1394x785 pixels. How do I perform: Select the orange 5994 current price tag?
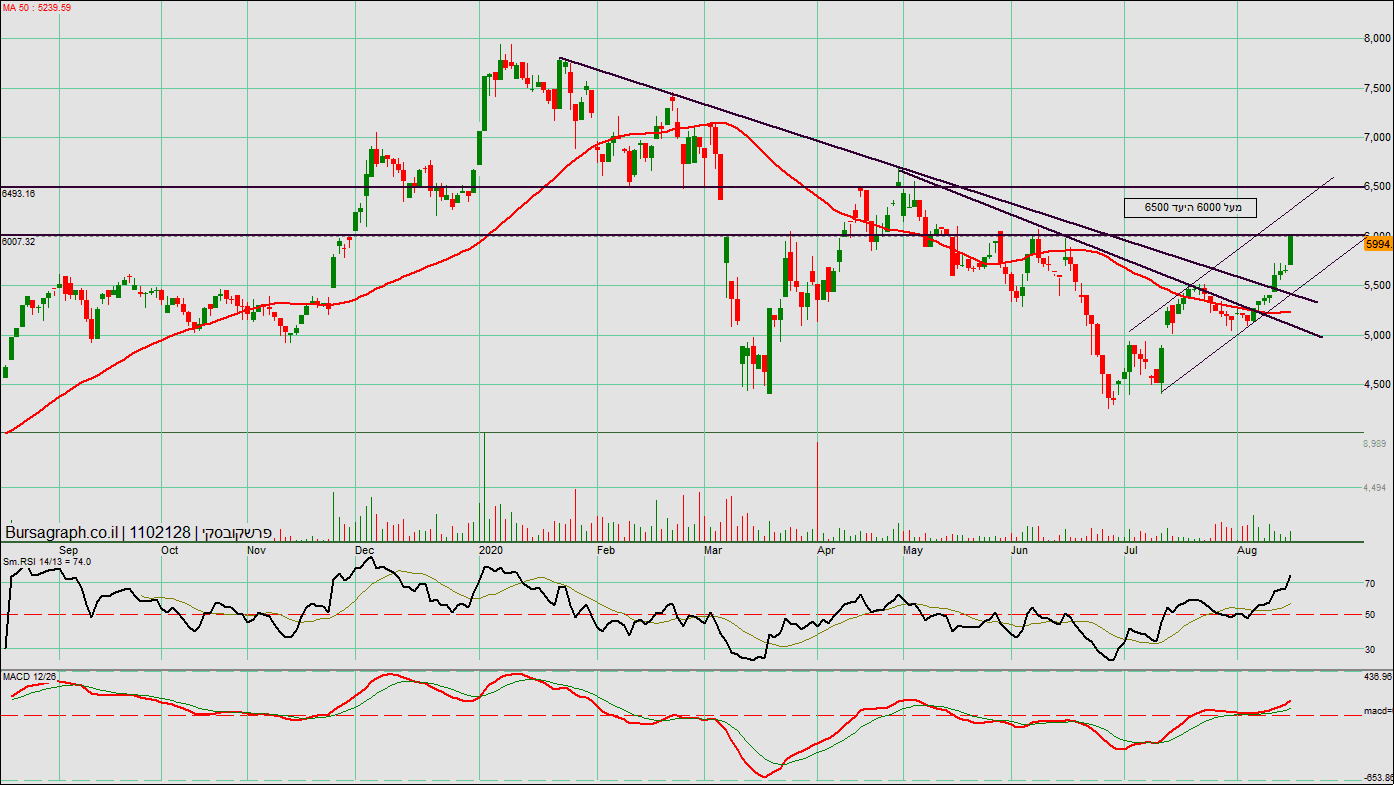pyautogui.click(x=1377, y=244)
